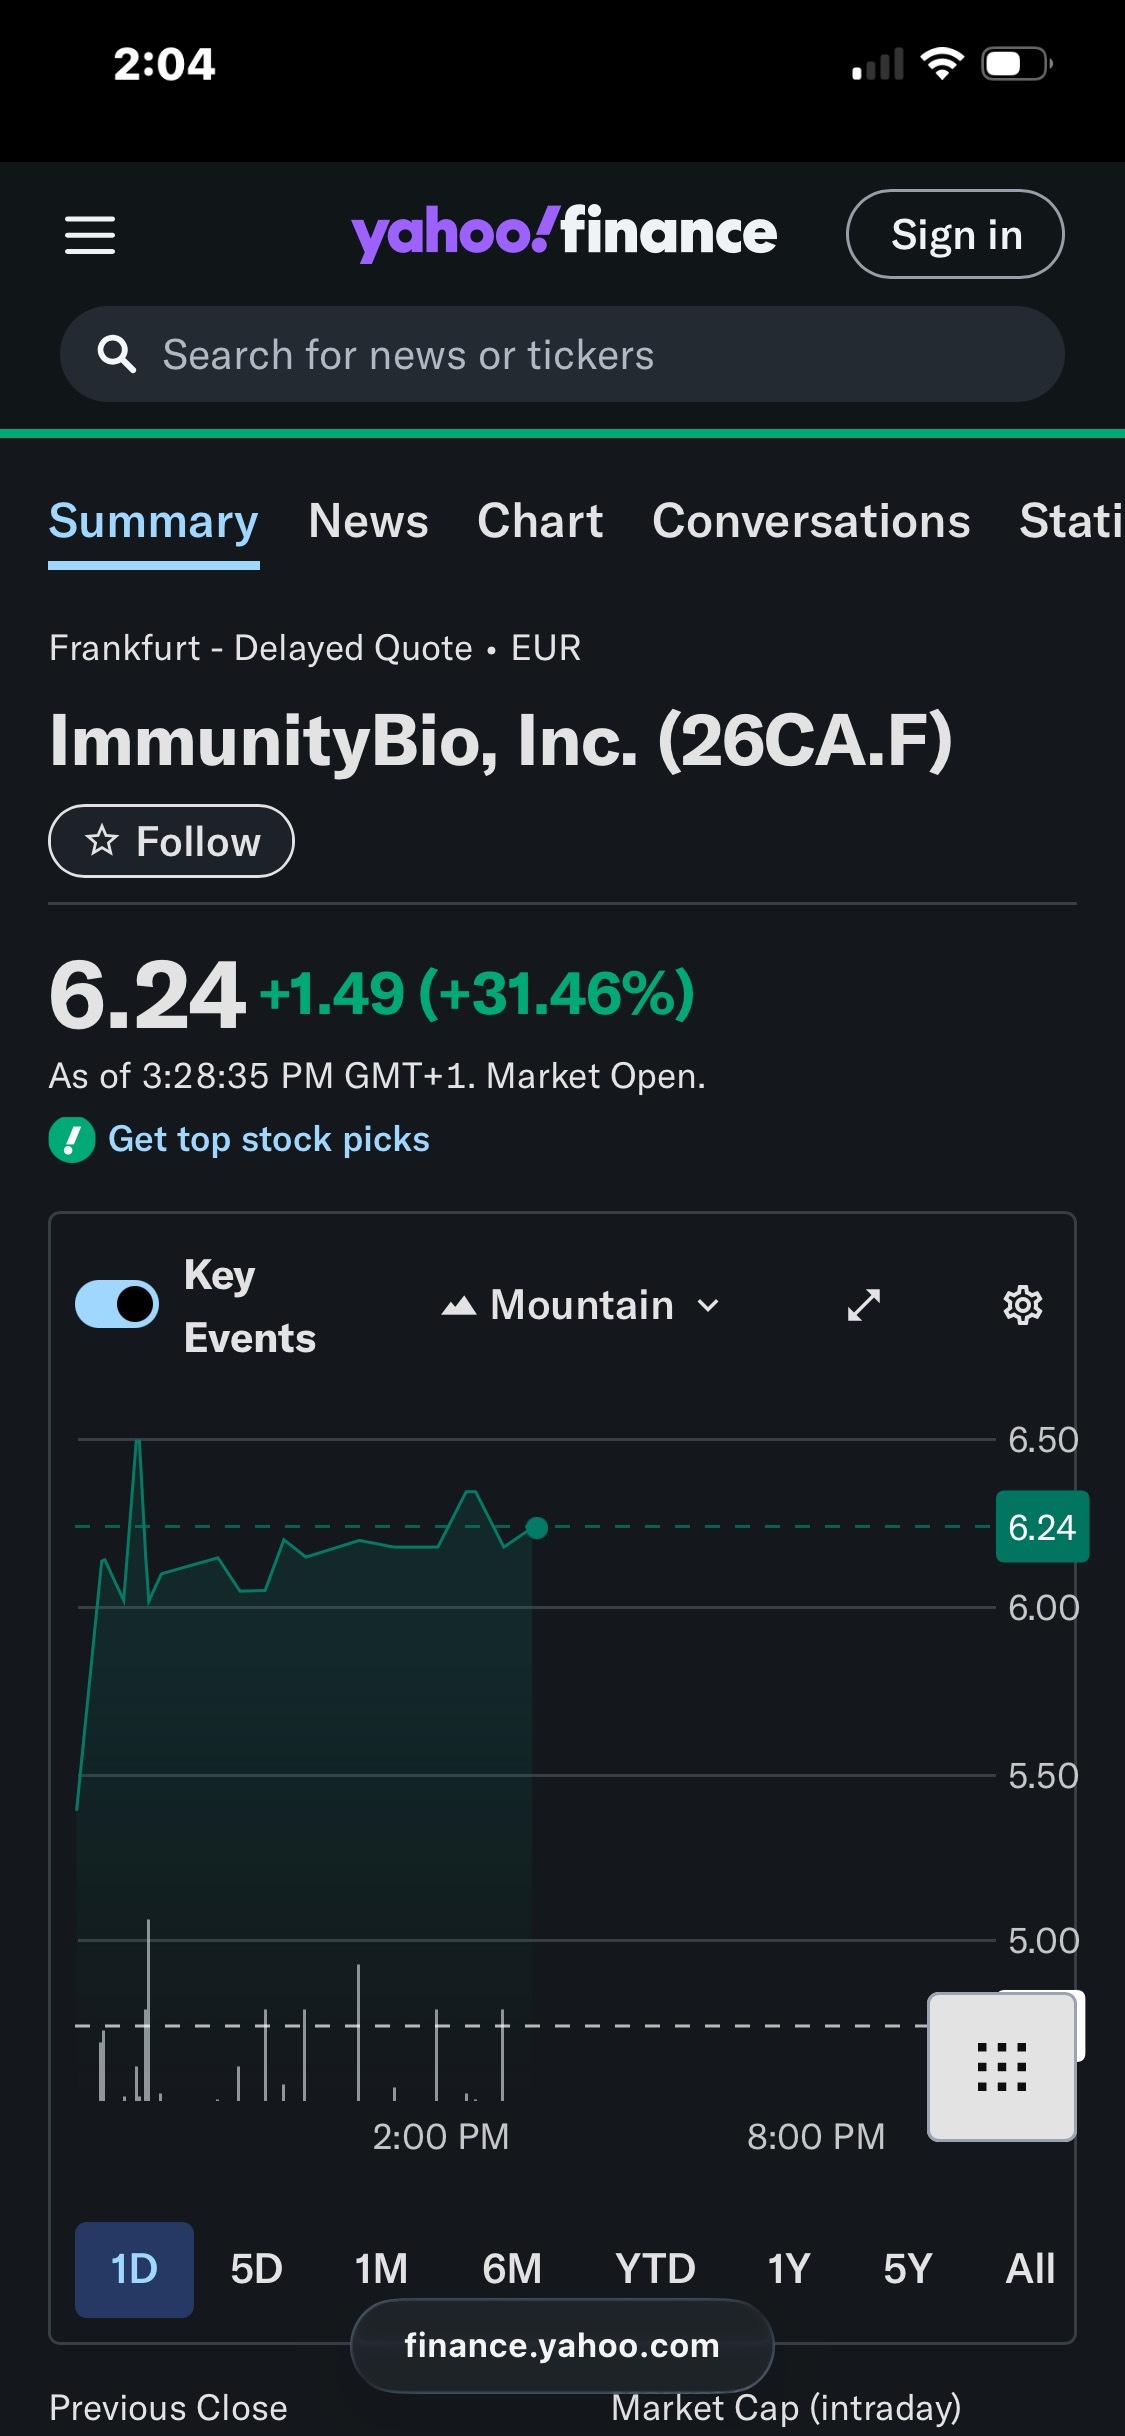Open the hamburger navigation menu
This screenshot has width=1125, height=2436.
tap(90, 235)
